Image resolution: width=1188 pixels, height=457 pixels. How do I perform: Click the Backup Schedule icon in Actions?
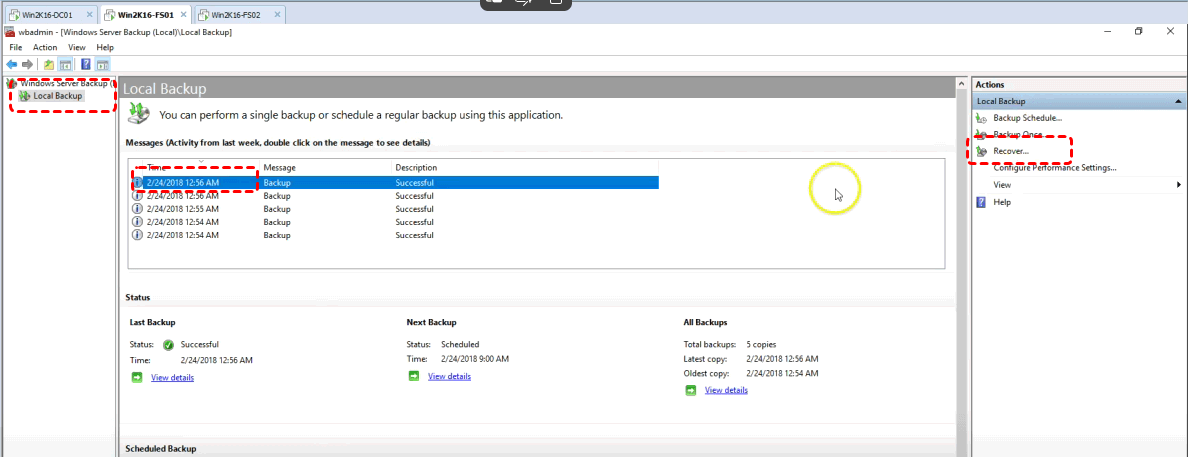(981, 118)
